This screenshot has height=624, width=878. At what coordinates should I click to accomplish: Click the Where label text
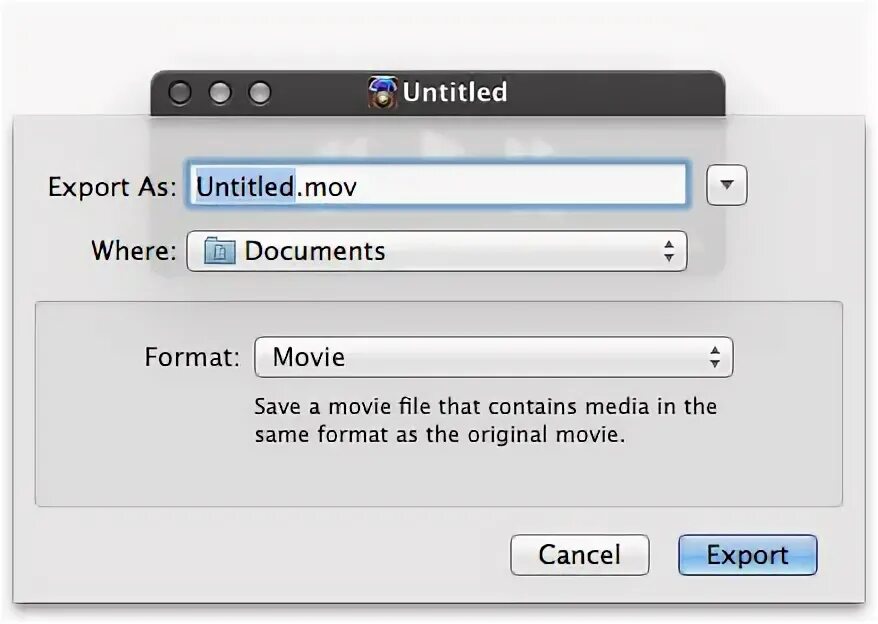point(133,250)
